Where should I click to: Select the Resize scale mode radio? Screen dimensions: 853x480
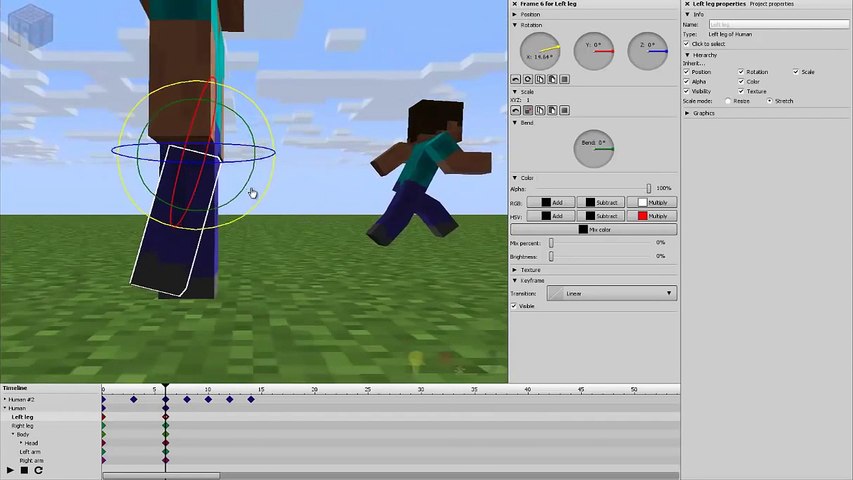coord(728,101)
